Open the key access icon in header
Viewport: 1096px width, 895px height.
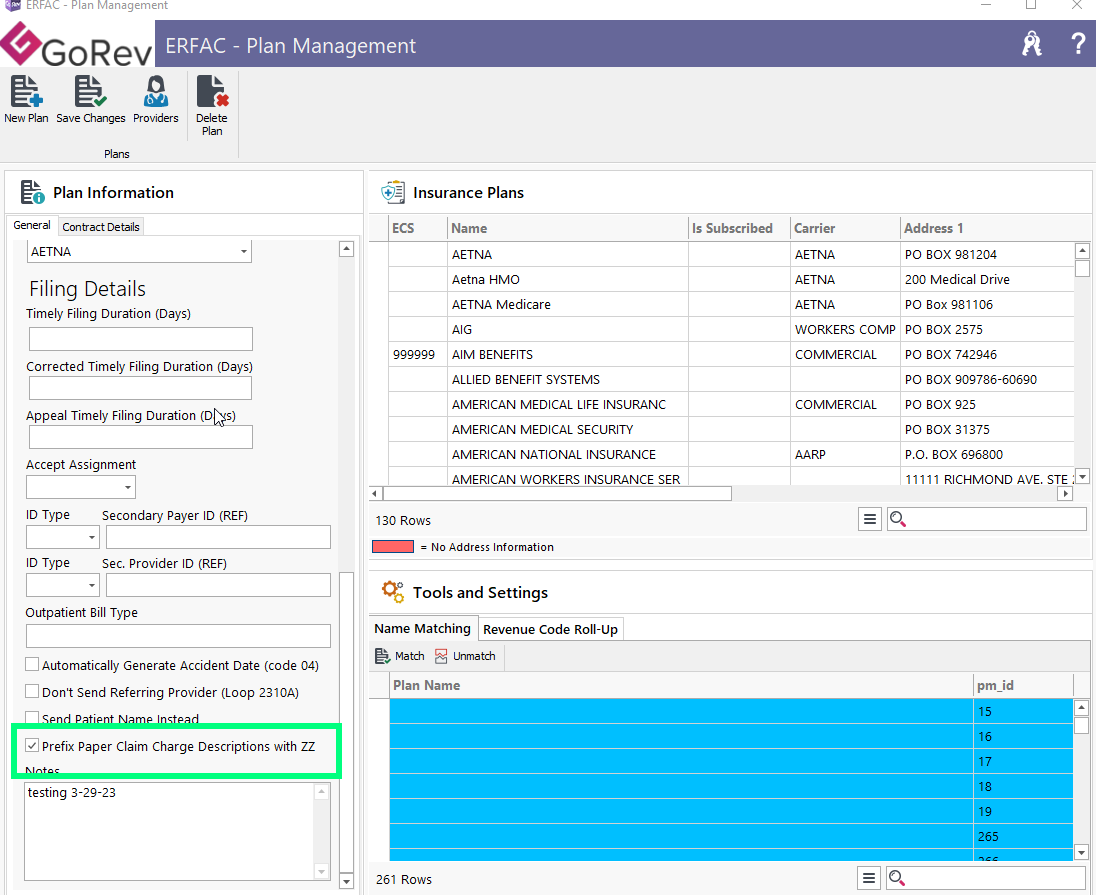tap(1032, 43)
